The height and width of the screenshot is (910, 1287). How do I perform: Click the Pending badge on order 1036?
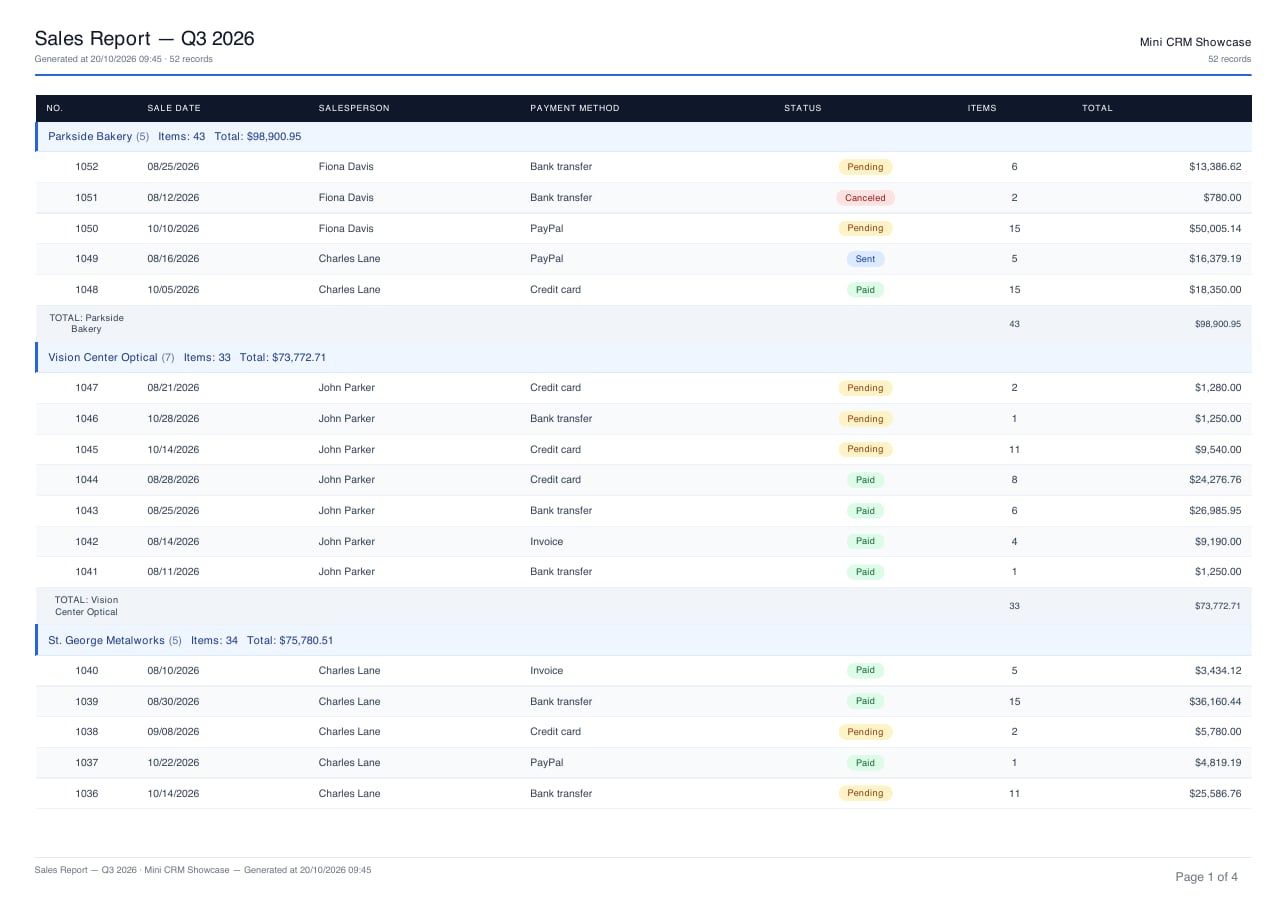coord(865,793)
